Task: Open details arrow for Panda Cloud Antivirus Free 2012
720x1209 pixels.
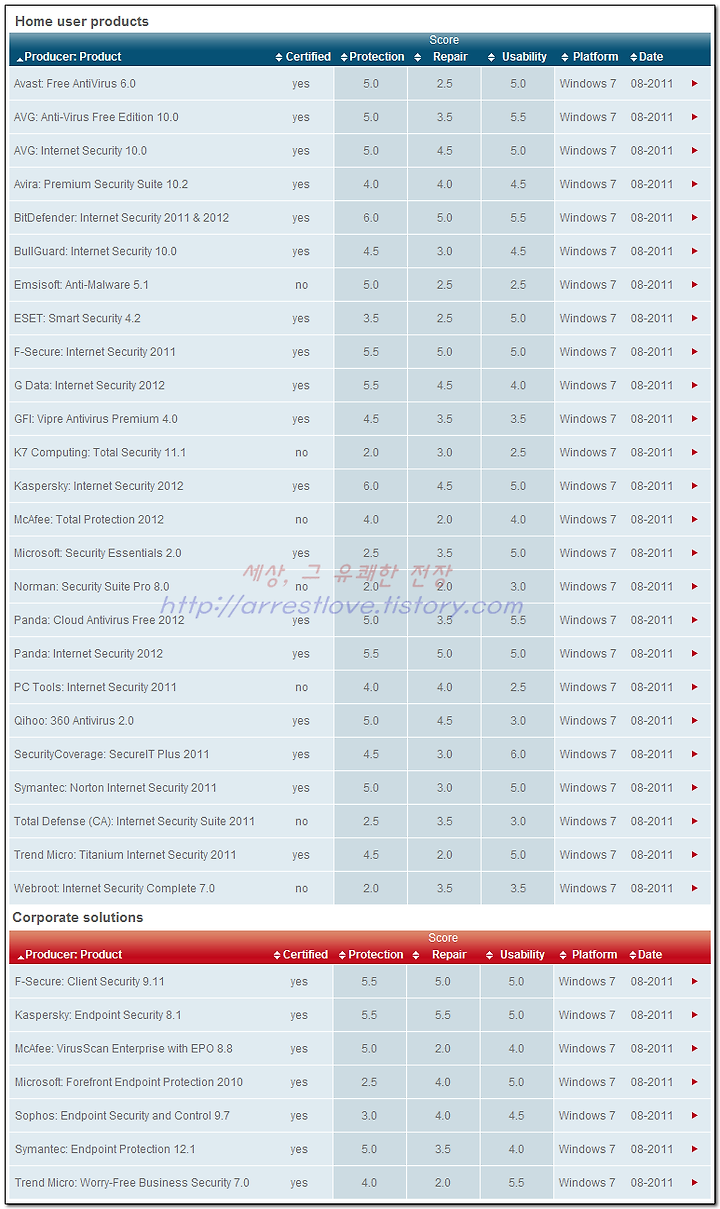Action: pos(695,620)
